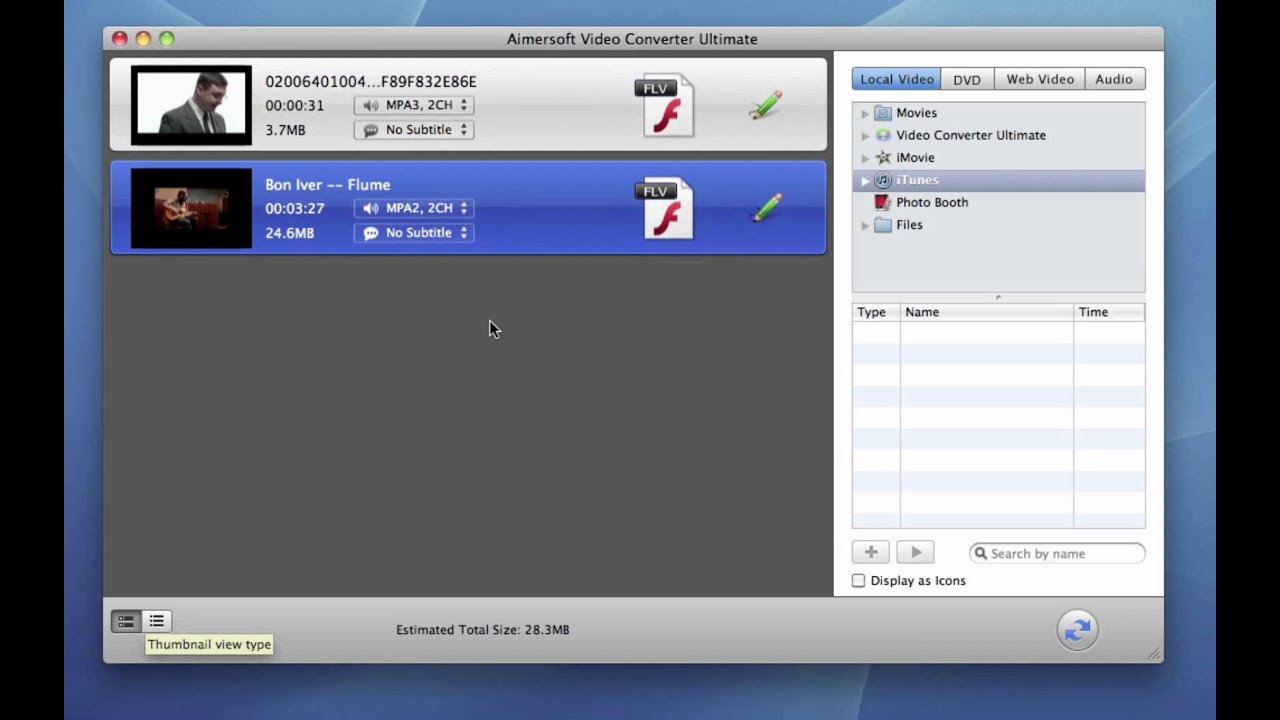The image size is (1280, 720).
Task: Enable Display as Icons checkbox
Action: pyautogui.click(x=858, y=580)
